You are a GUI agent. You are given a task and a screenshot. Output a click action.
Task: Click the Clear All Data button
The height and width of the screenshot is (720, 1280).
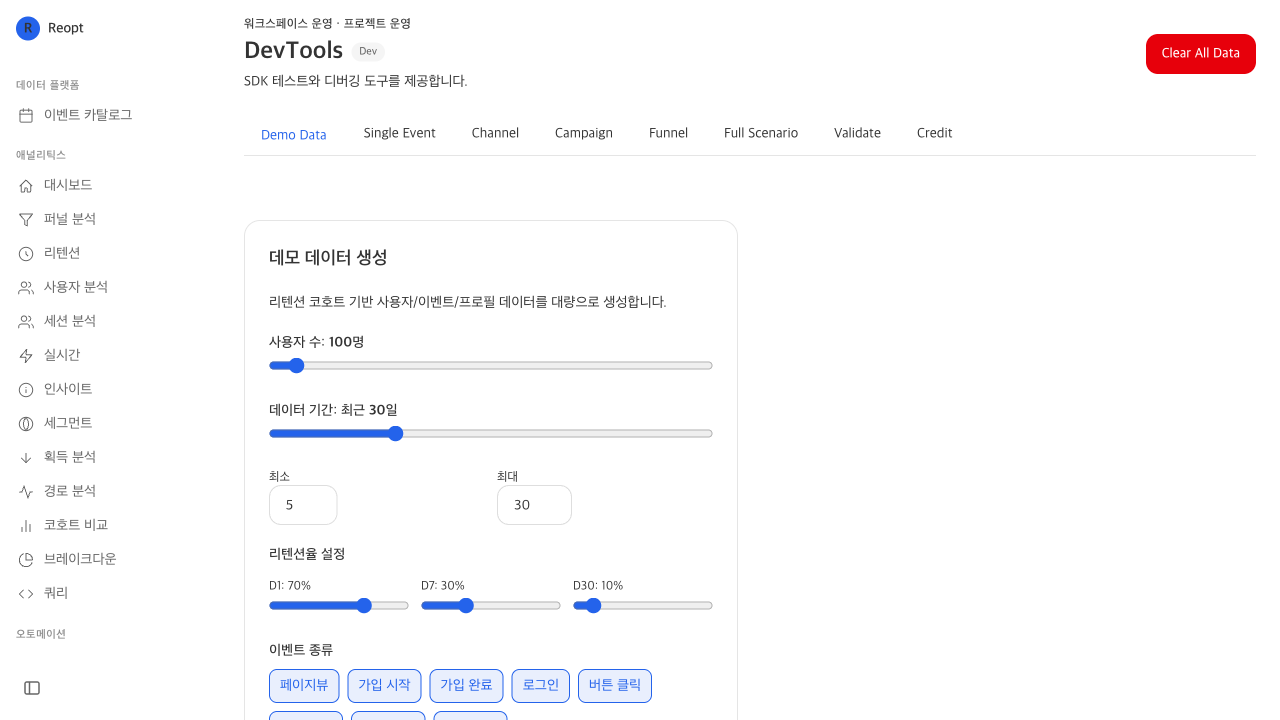pyautogui.click(x=1201, y=54)
